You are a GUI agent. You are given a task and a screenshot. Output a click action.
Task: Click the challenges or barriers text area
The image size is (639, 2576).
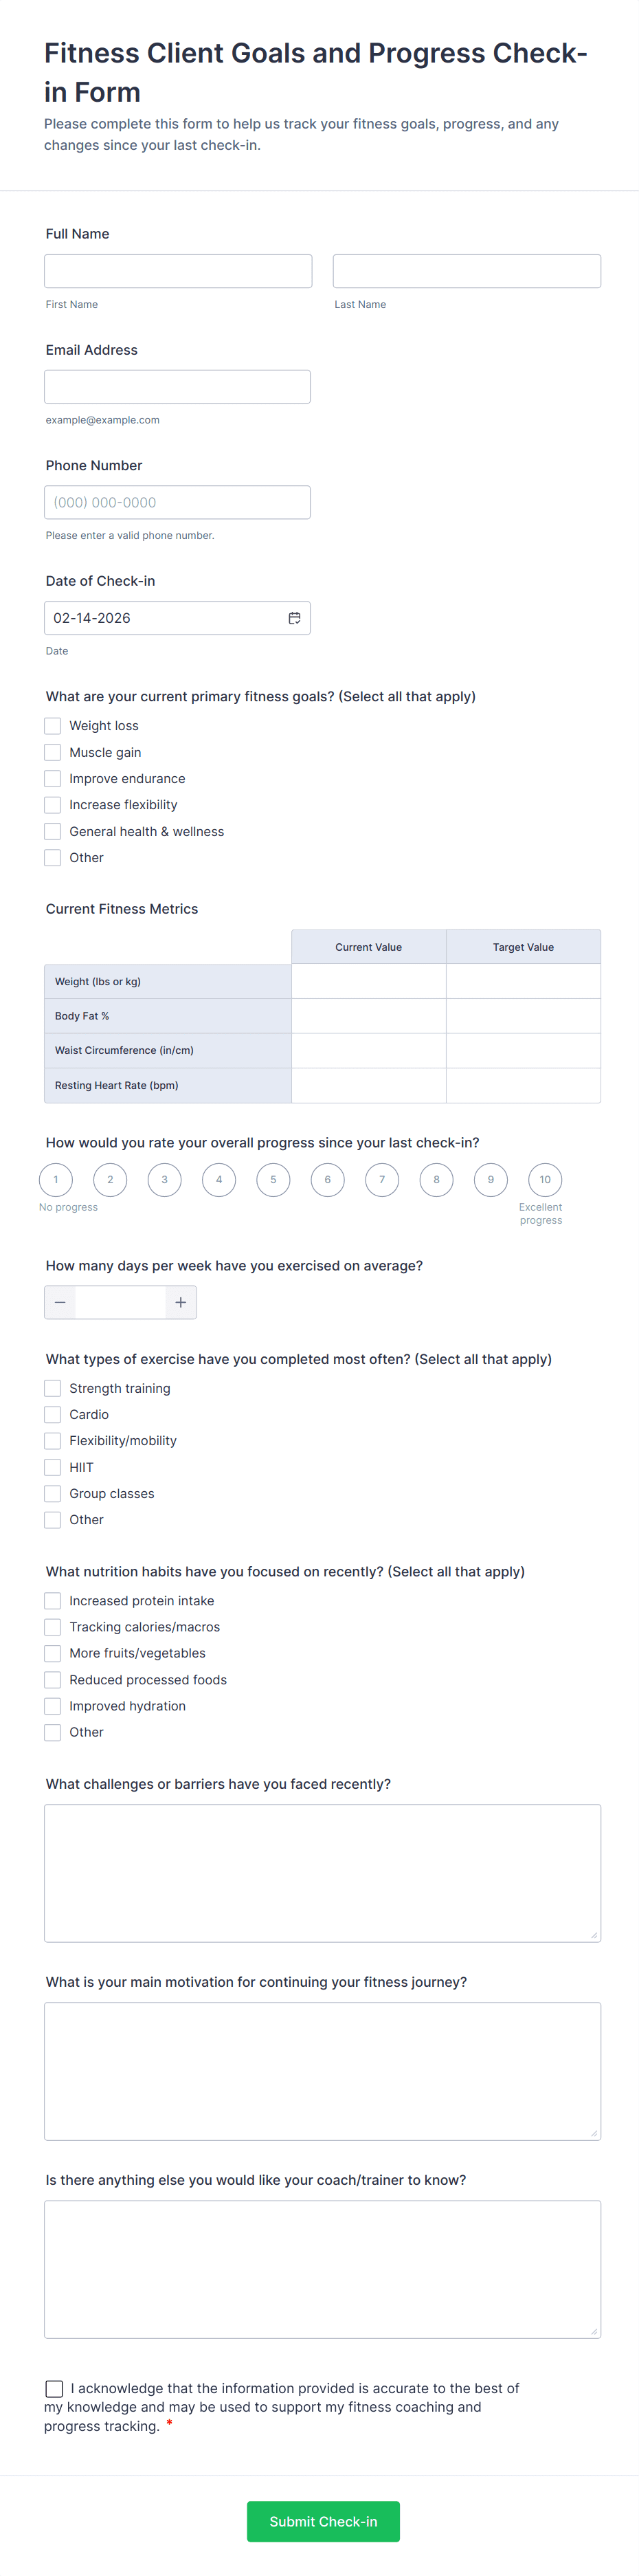tap(322, 1873)
